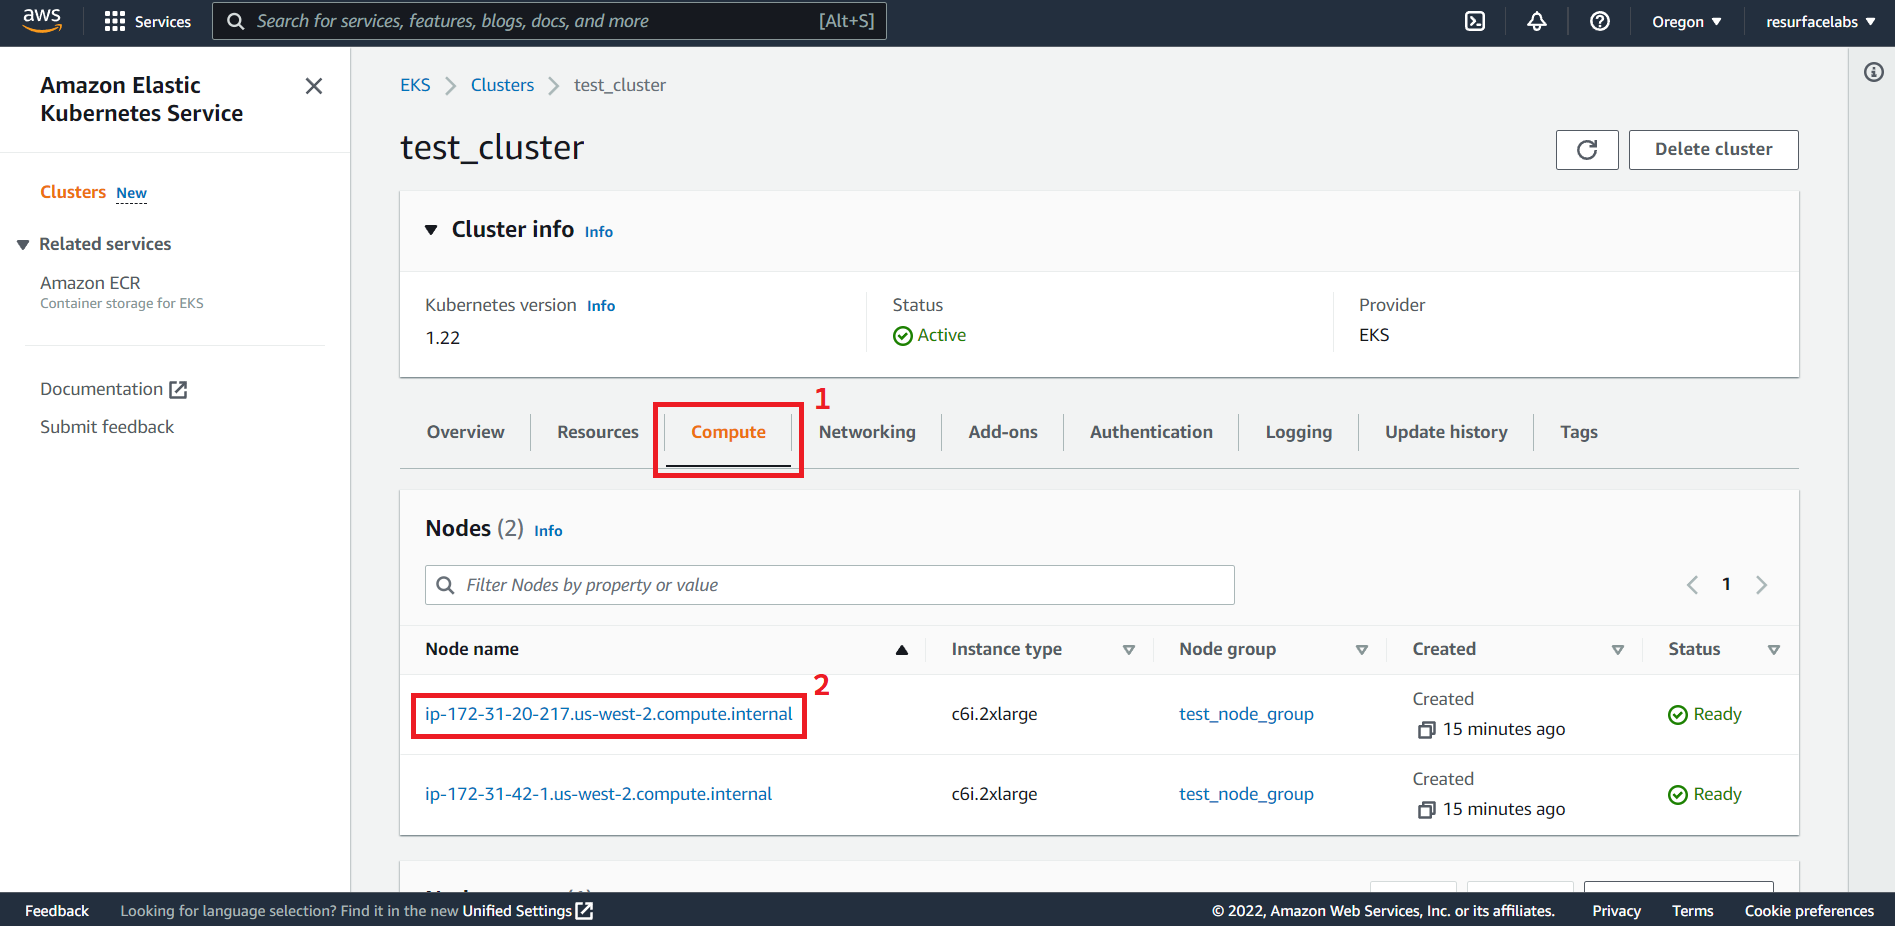Click the Active status text

tap(942, 335)
